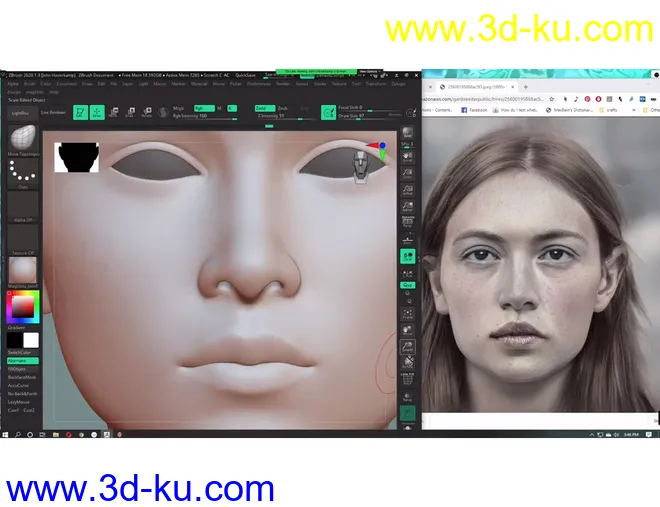This screenshot has height=507, width=660.
Task: Open the Preferences menu
Action: (x=259, y=84)
